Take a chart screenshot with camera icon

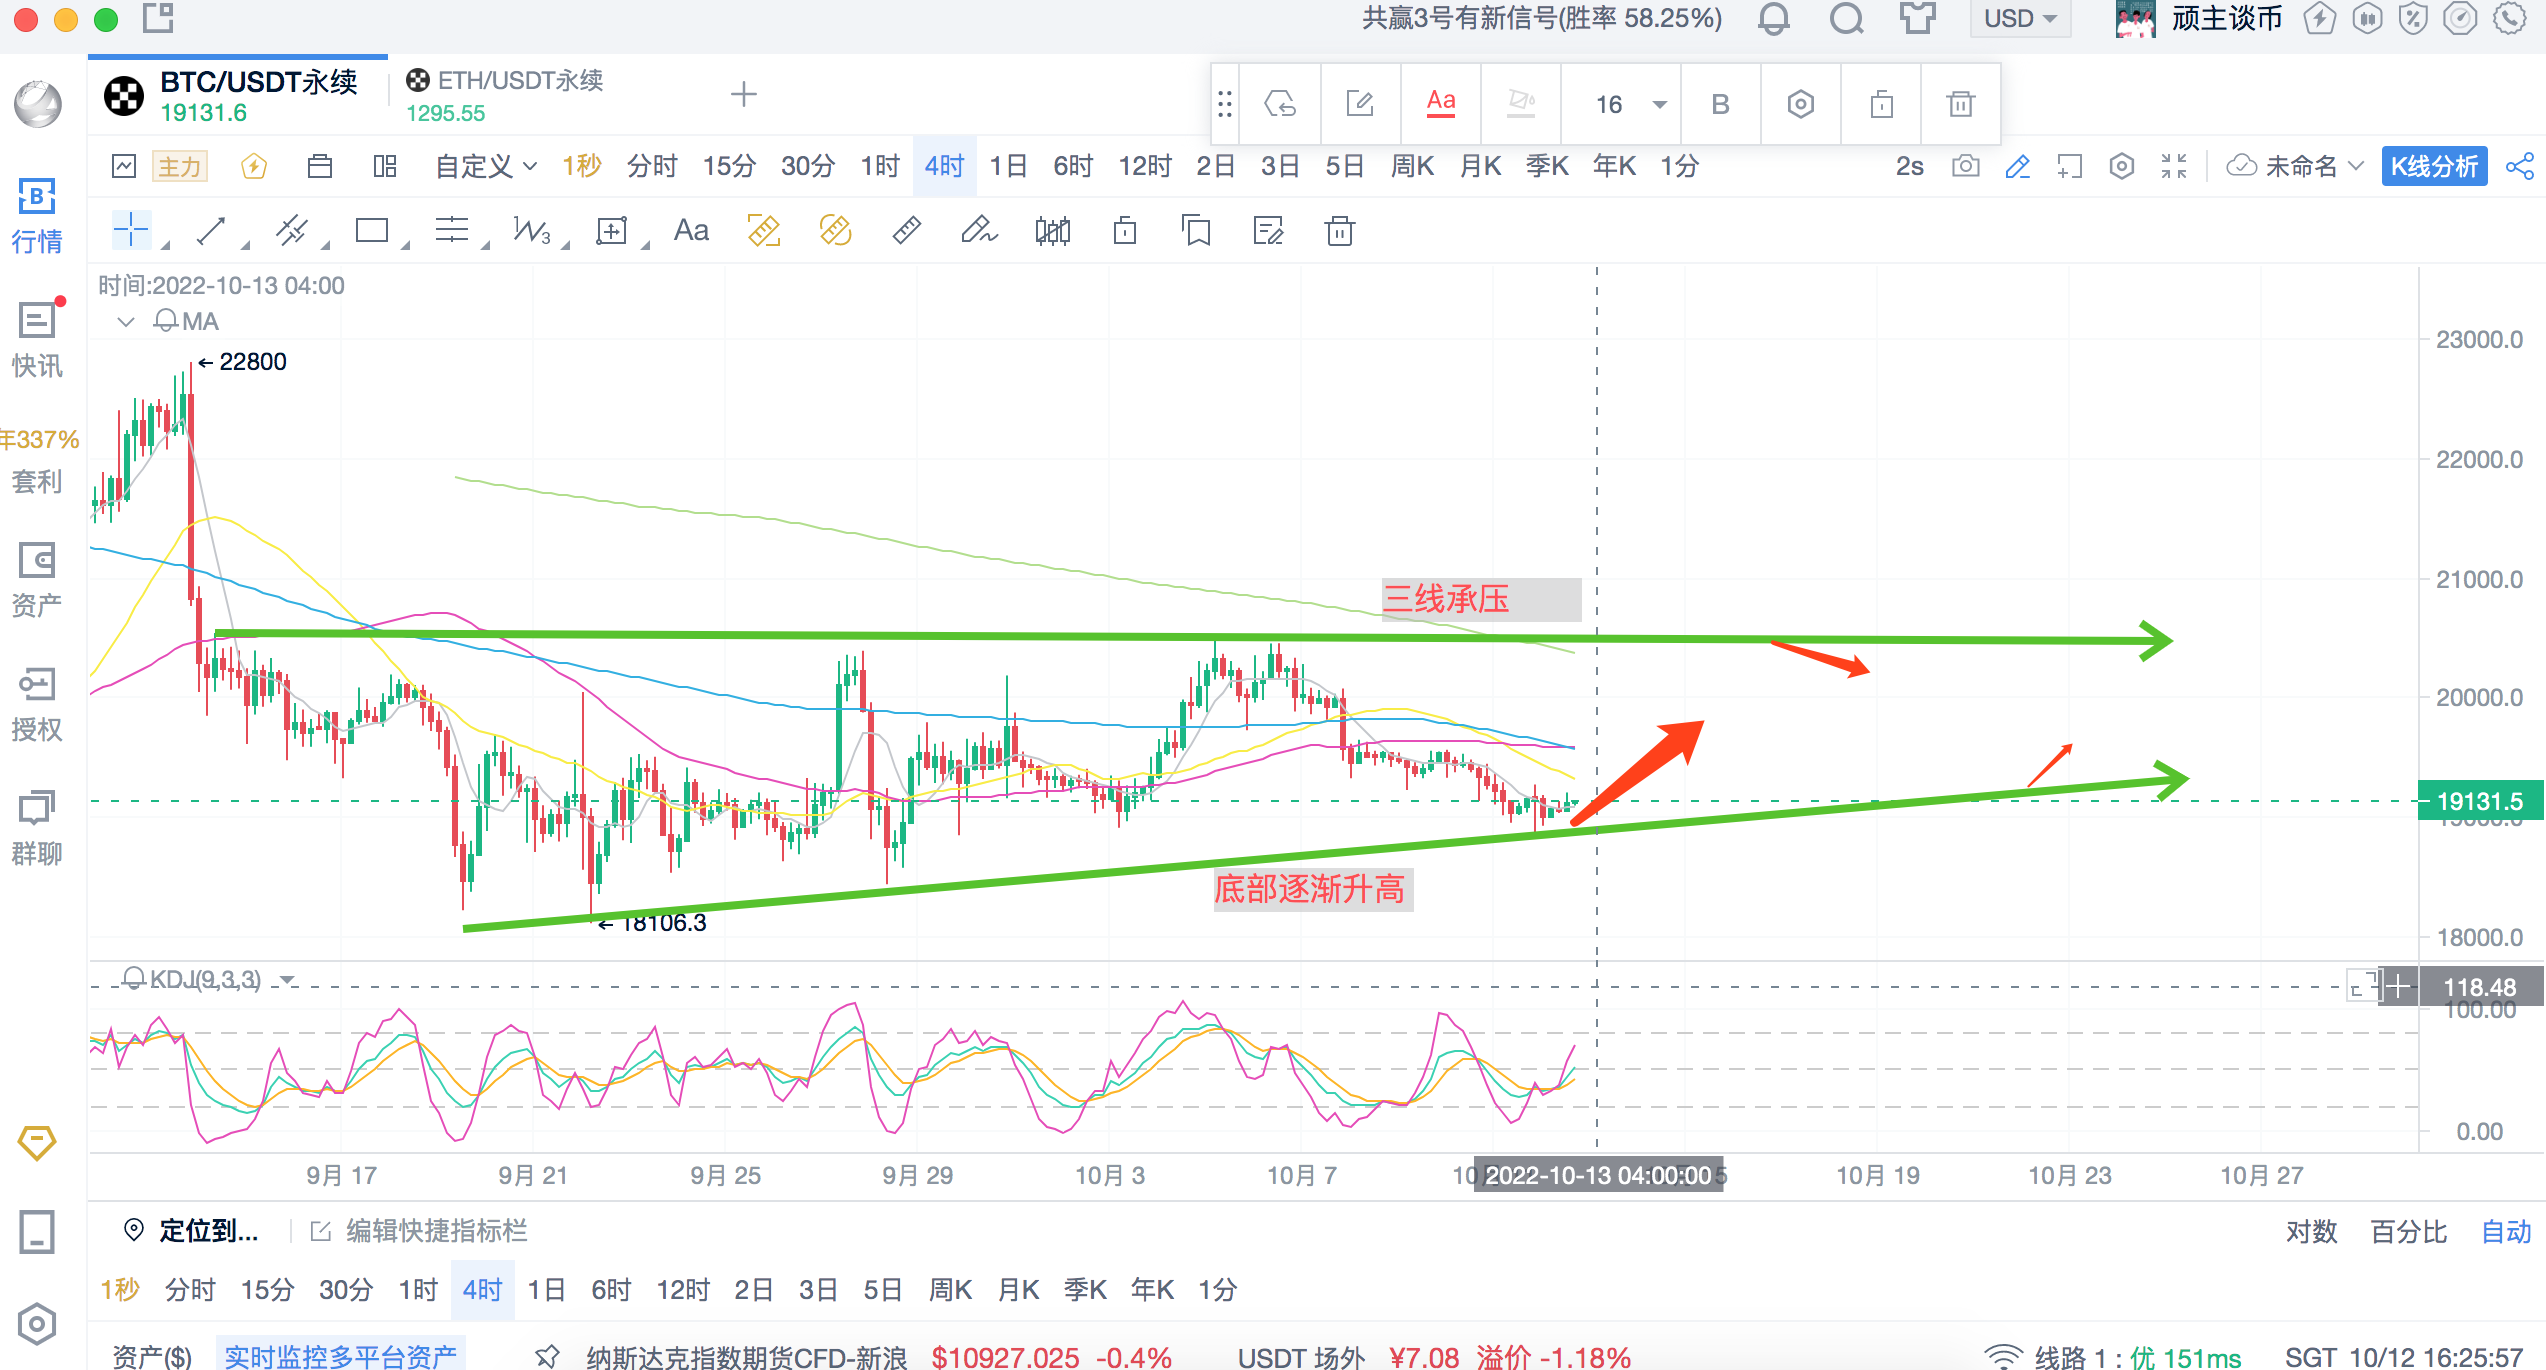tap(1965, 166)
